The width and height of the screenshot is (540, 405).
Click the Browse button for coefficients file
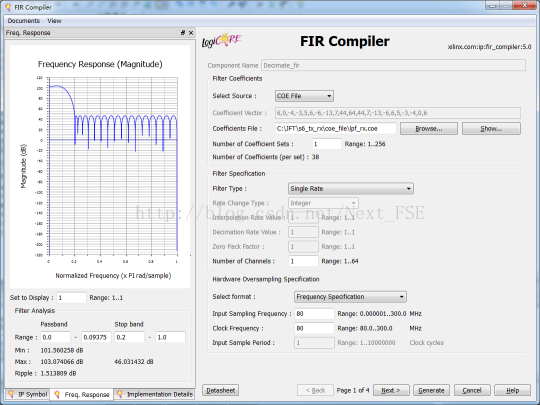point(429,128)
